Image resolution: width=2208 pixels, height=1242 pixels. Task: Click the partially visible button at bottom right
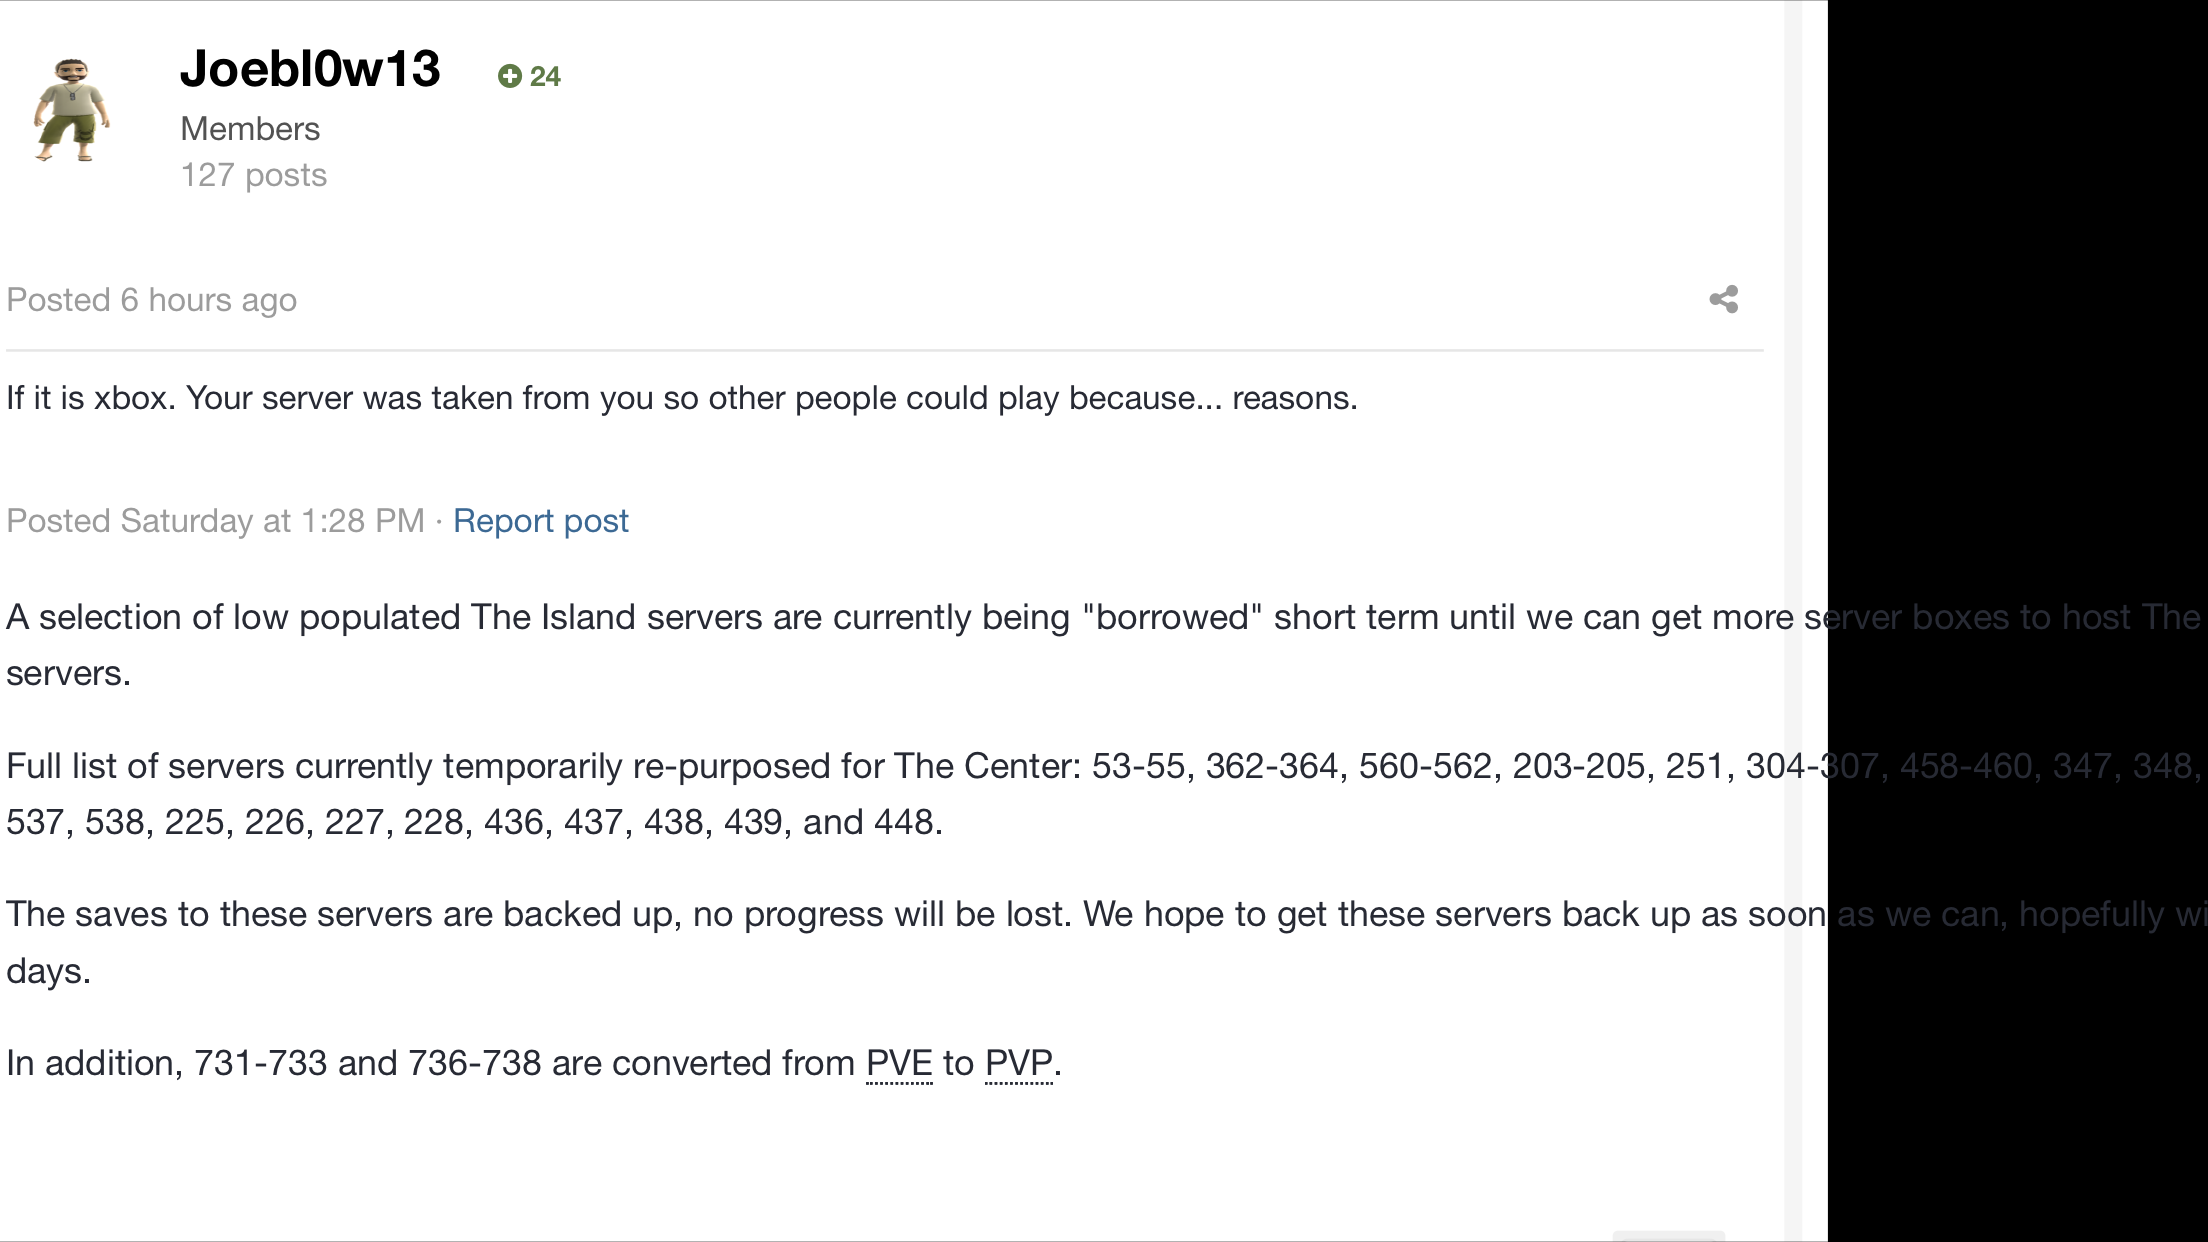(1669, 1236)
